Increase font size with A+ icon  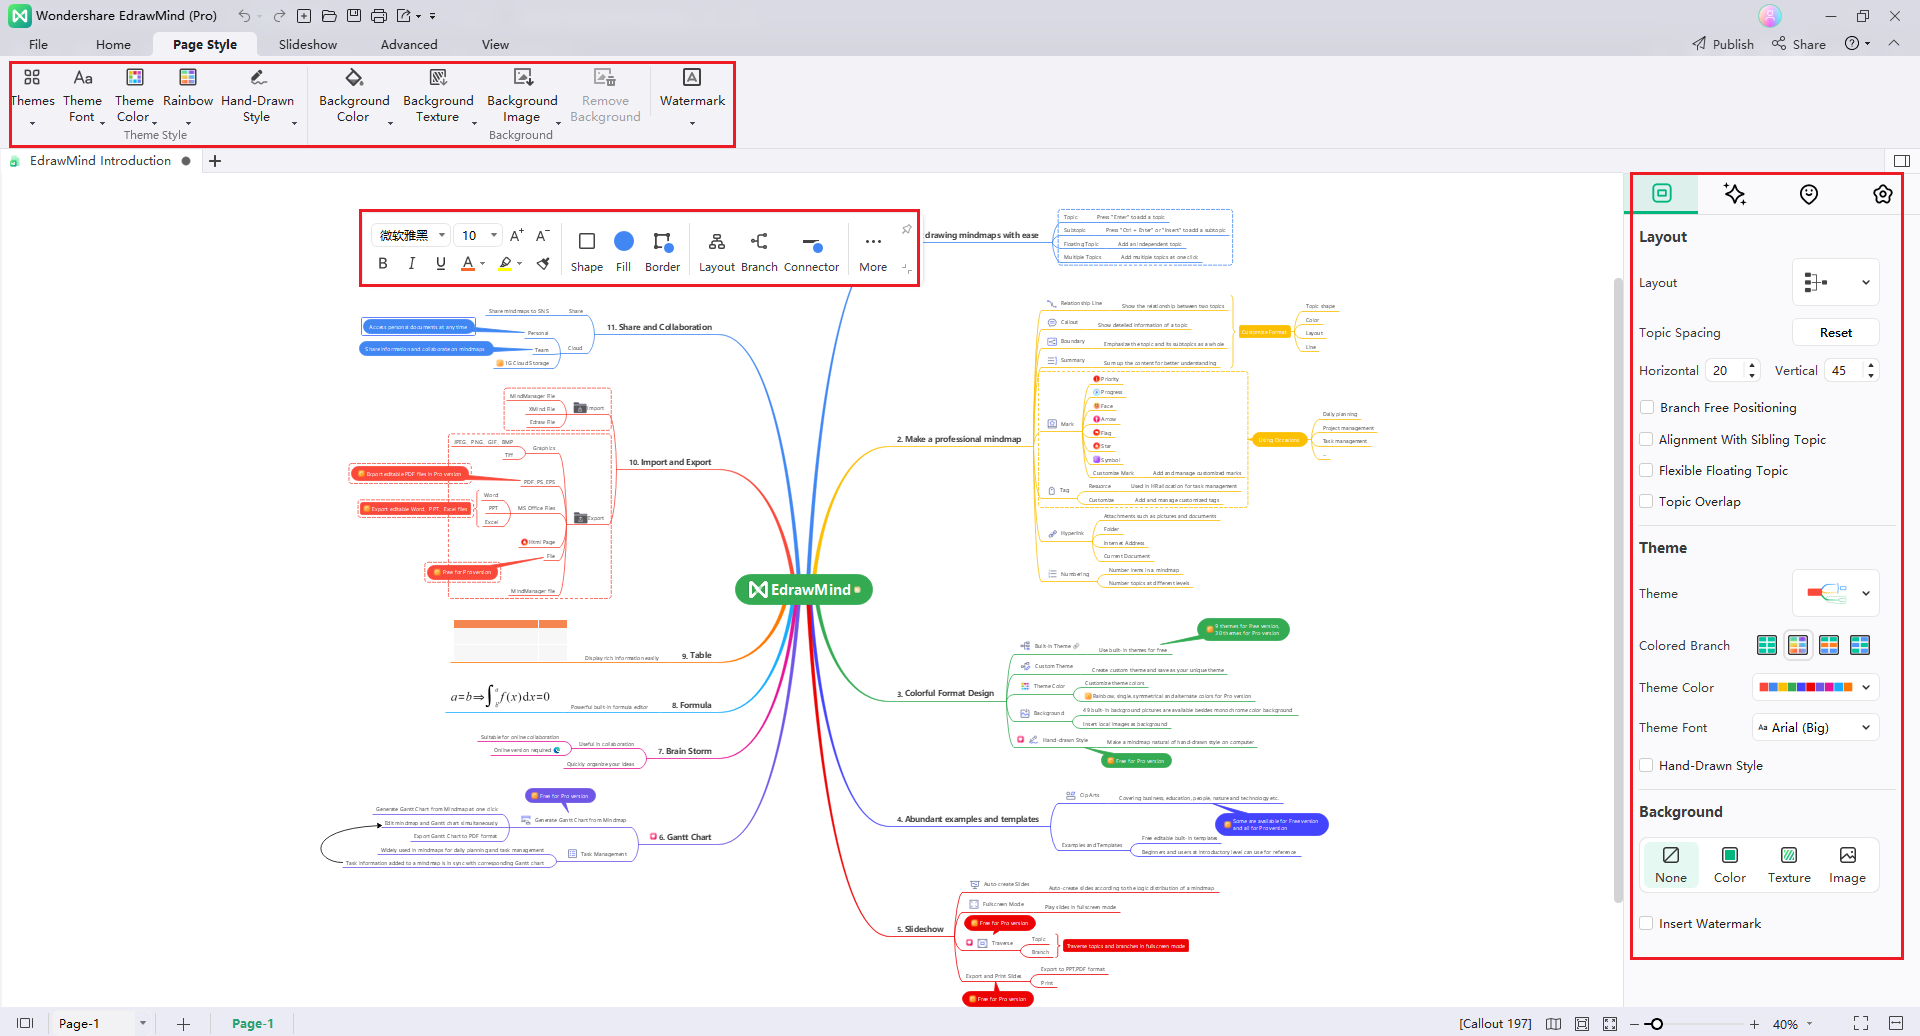coord(516,235)
